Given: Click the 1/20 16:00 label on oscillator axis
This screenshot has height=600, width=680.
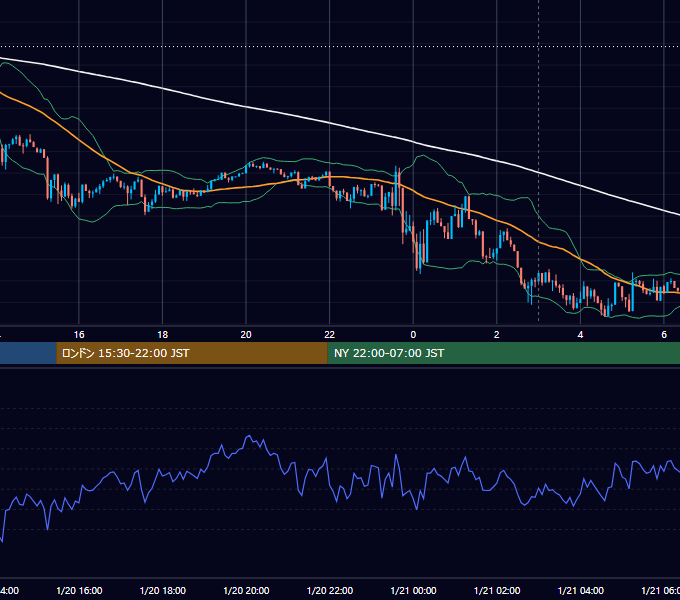Looking at the screenshot, I should (79, 591).
